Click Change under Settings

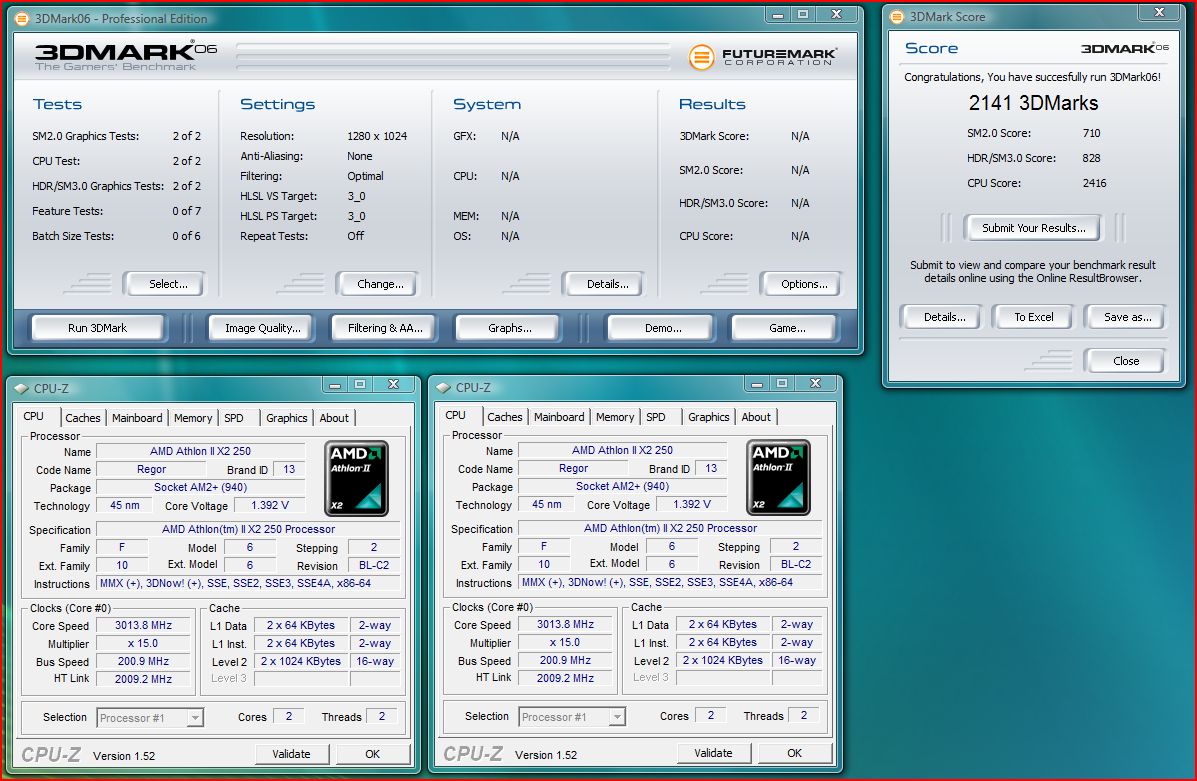pyautogui.click(x=379, y=284)
